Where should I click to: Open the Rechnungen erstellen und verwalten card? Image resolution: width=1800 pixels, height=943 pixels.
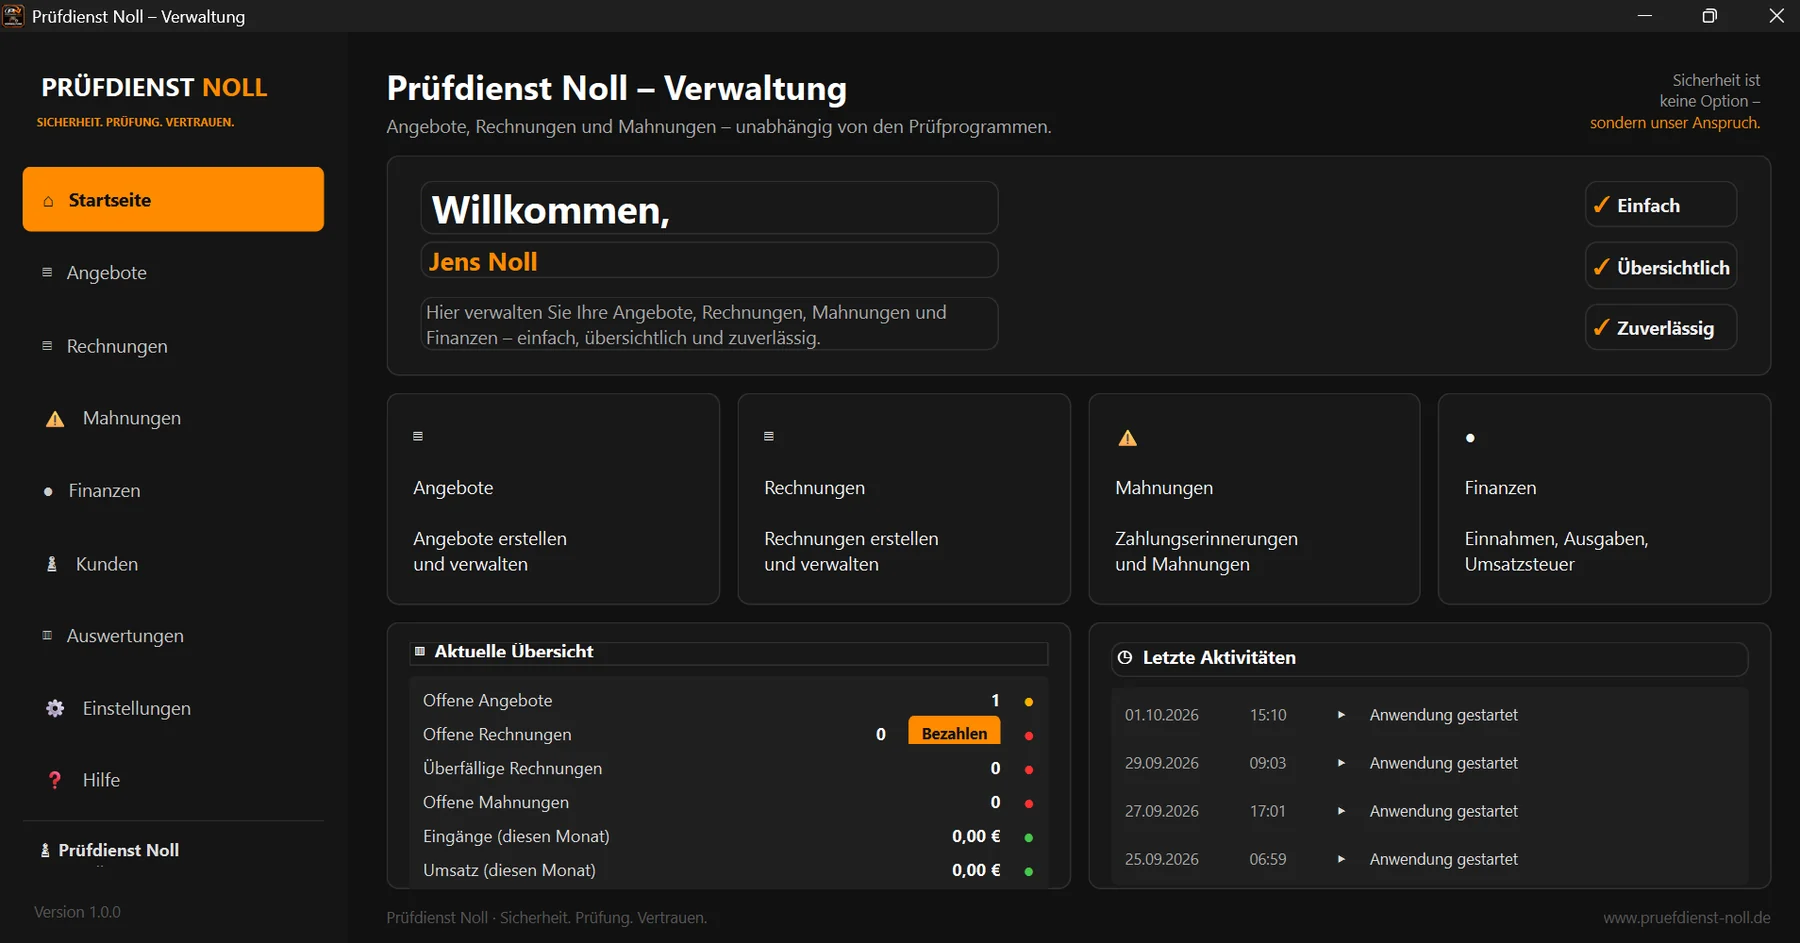pyautogui.click(x=904, y=499)
